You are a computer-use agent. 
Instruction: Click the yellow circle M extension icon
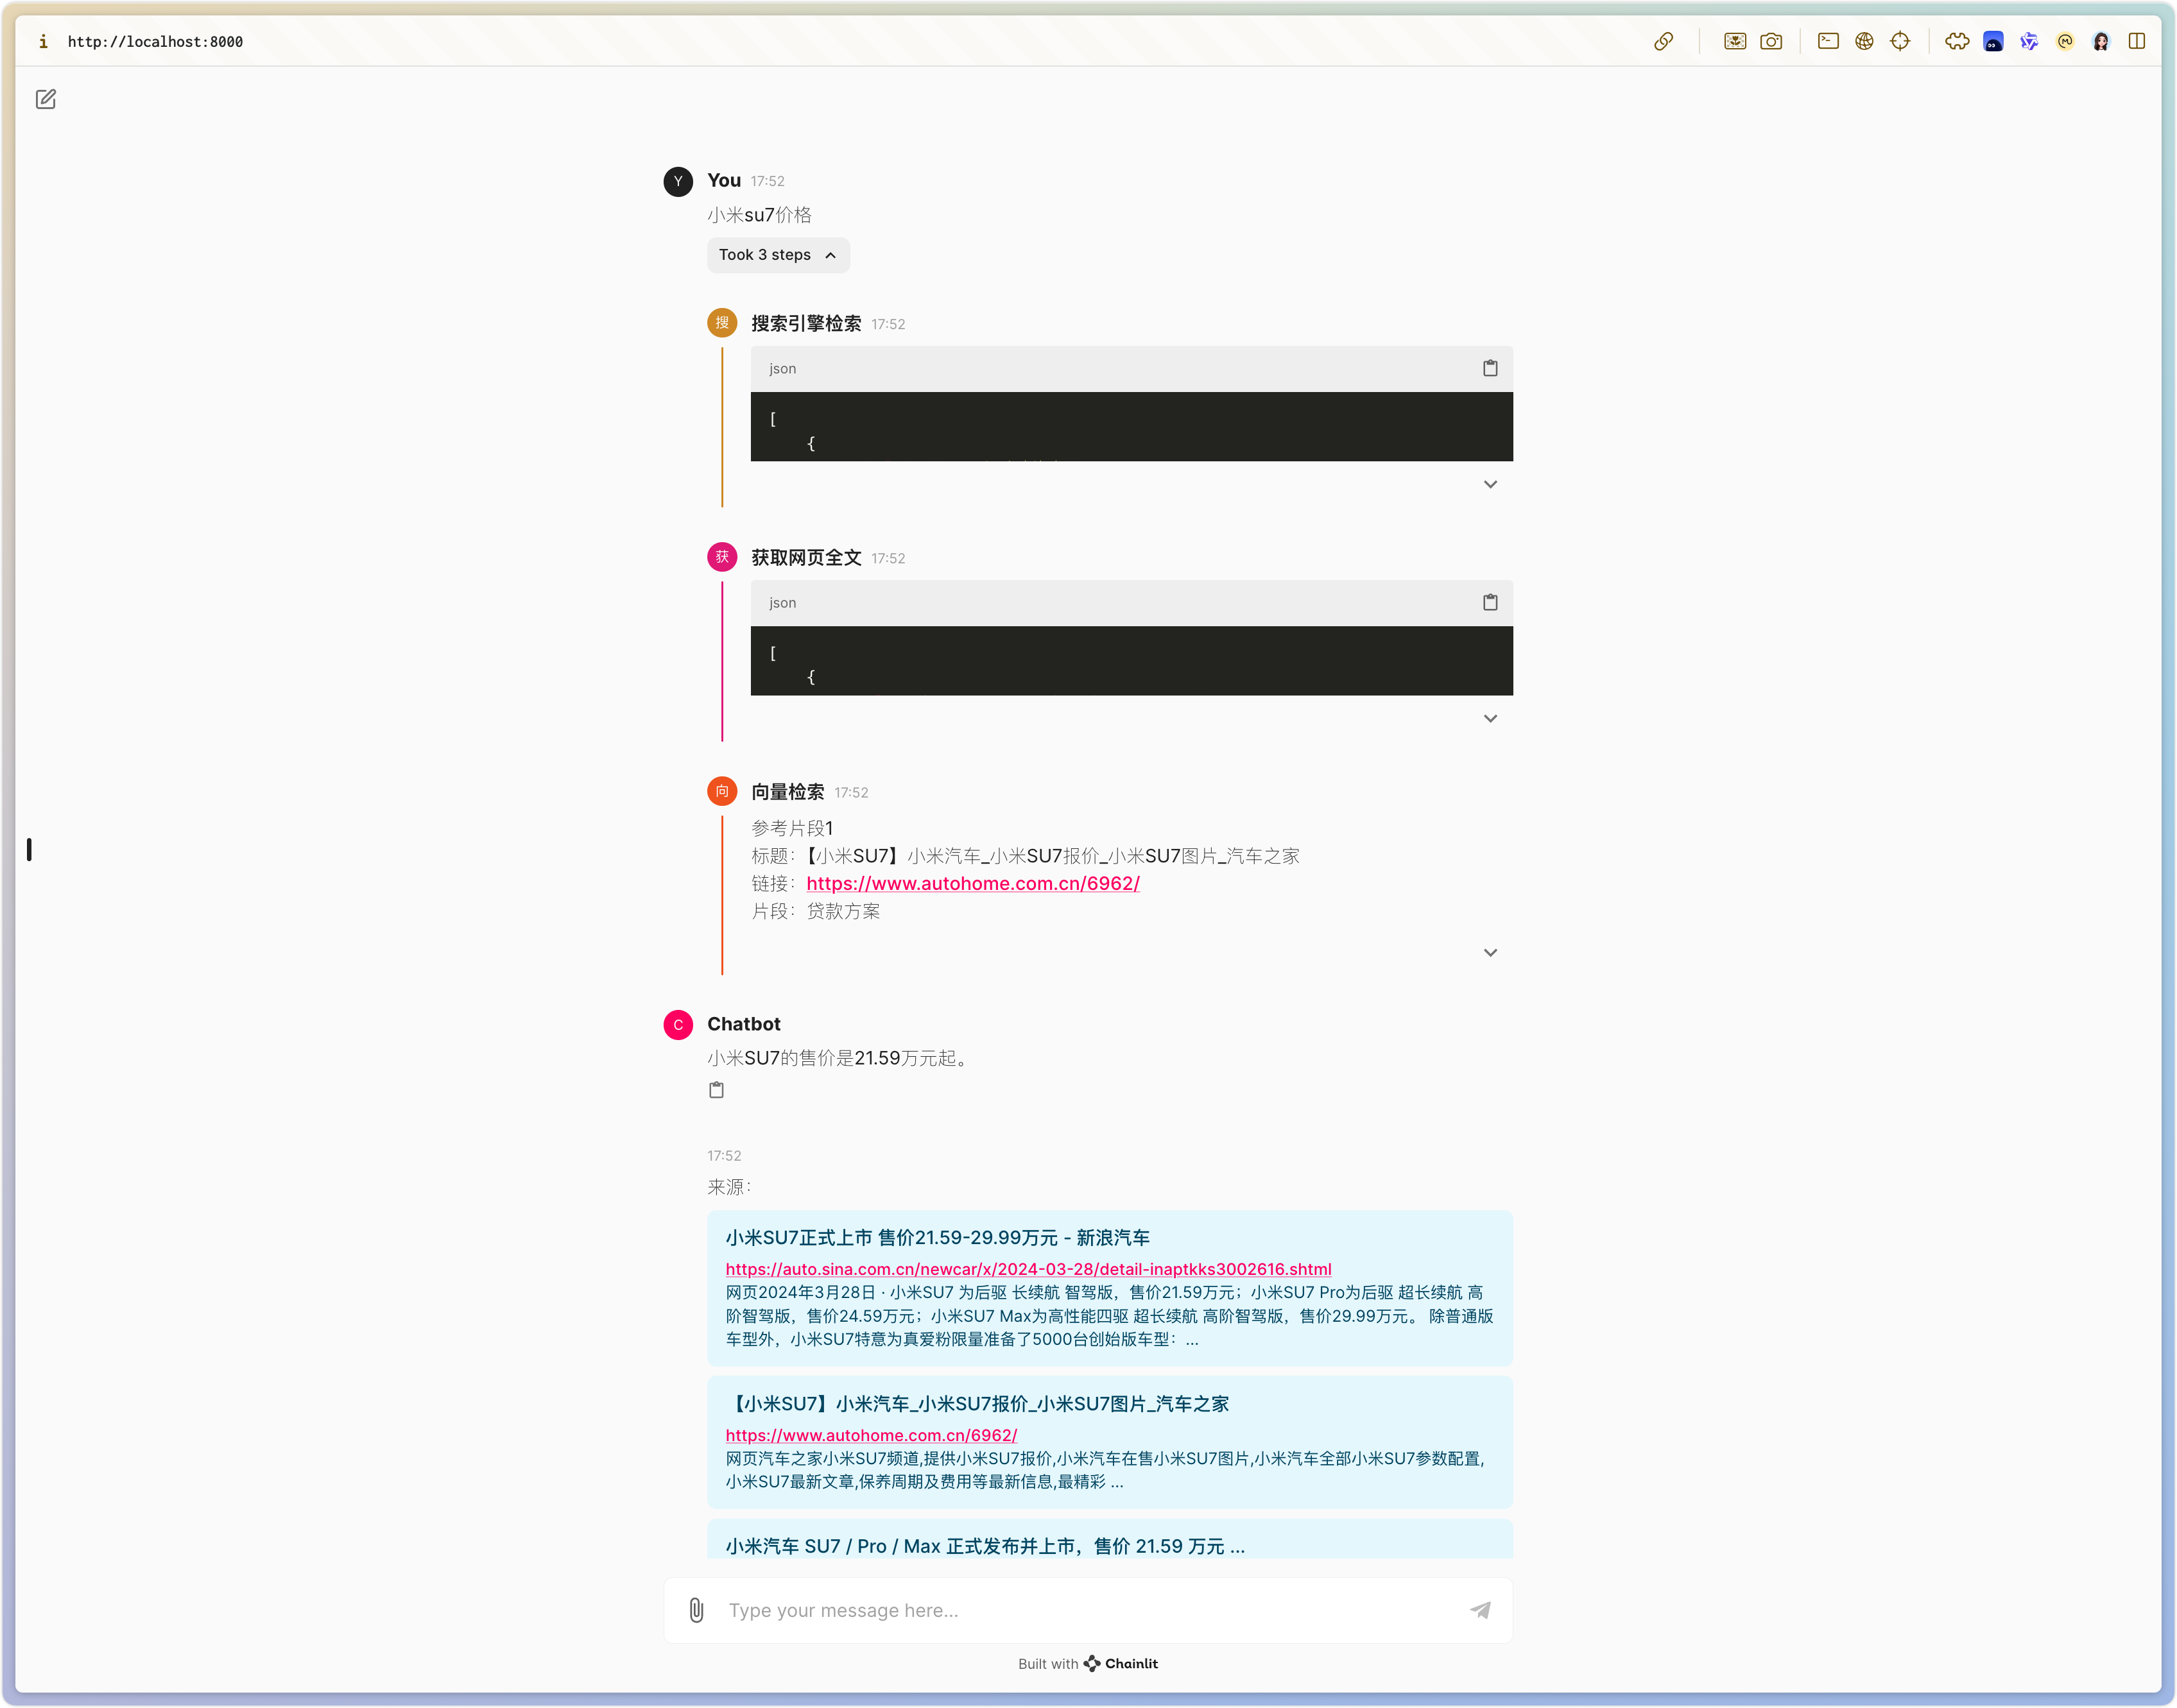click(x=2065, y=41)
